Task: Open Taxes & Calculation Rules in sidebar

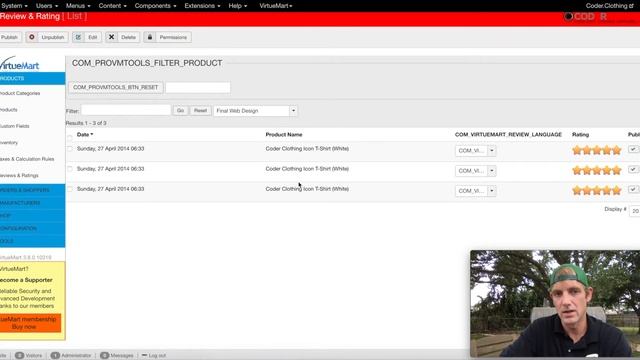Action: pos(27,159)
